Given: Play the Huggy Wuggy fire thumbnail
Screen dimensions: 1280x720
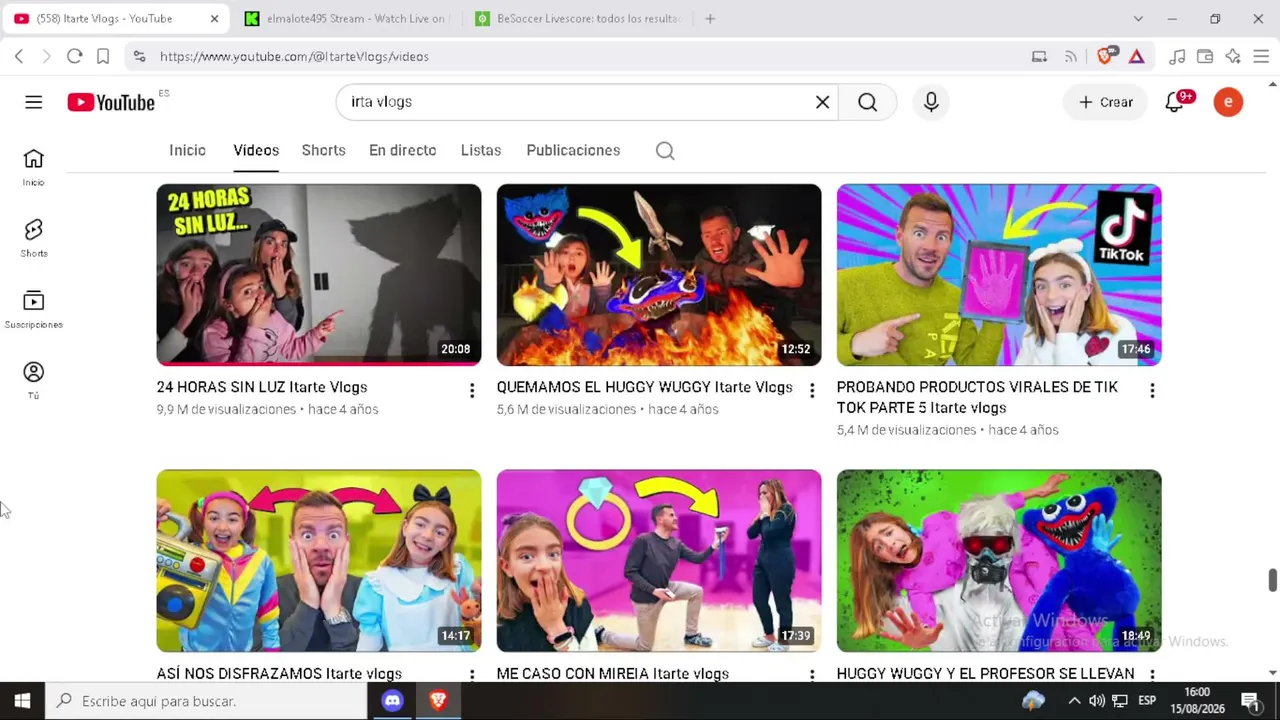Looking at the screenshot, I should point(659,275).
